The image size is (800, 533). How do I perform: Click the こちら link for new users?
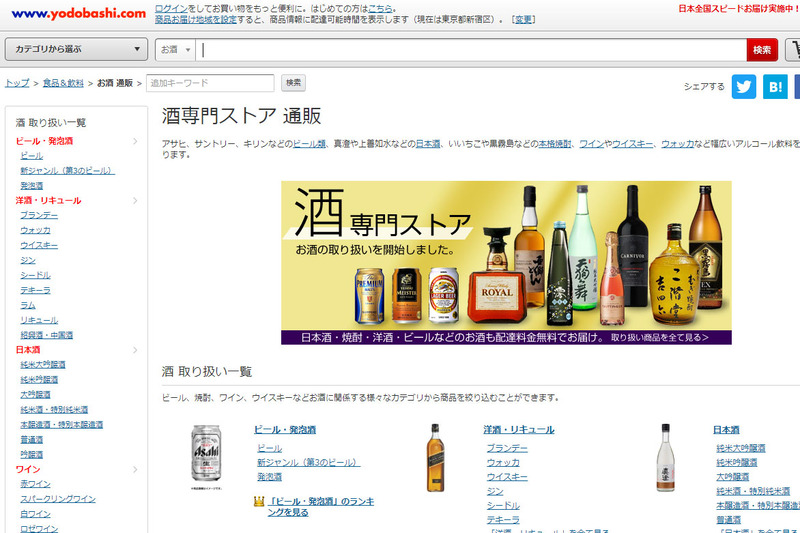(380, 9)
